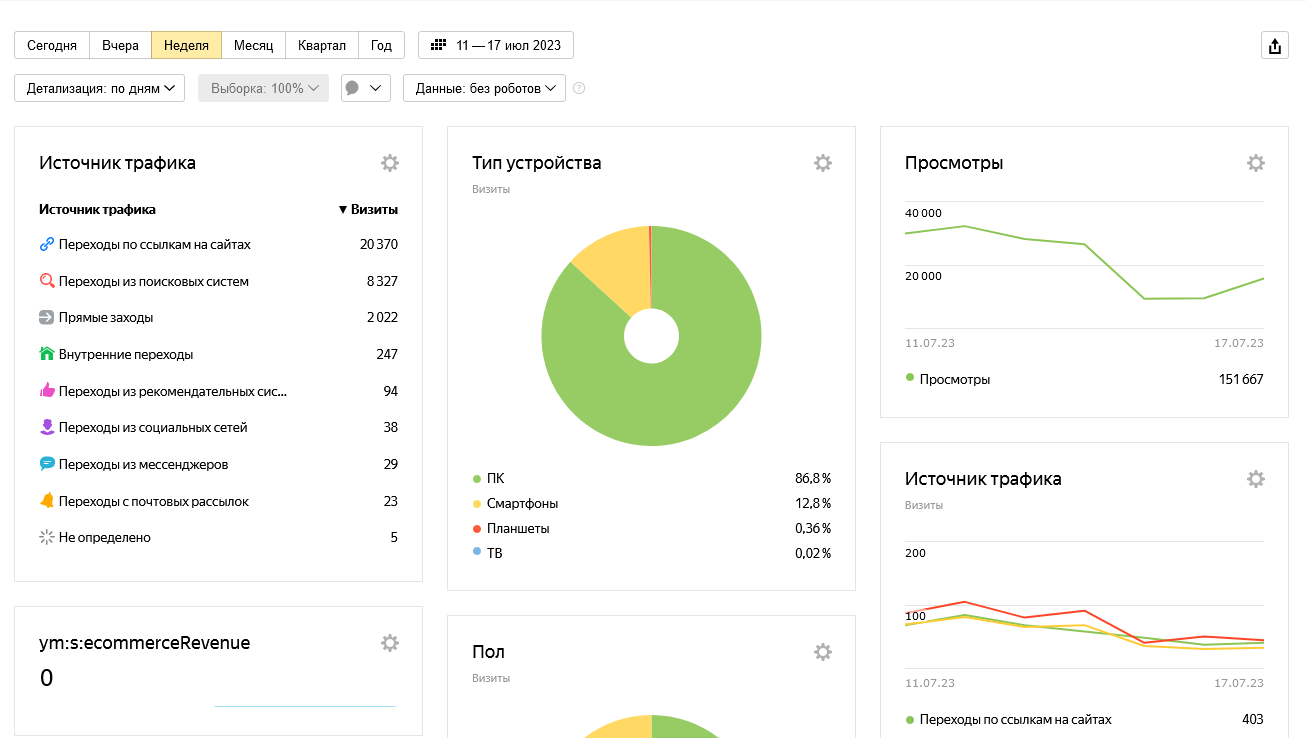Open date range picker 11 — 17 июл 2023
The image size is (1306, 738).
tap(496, 45)
